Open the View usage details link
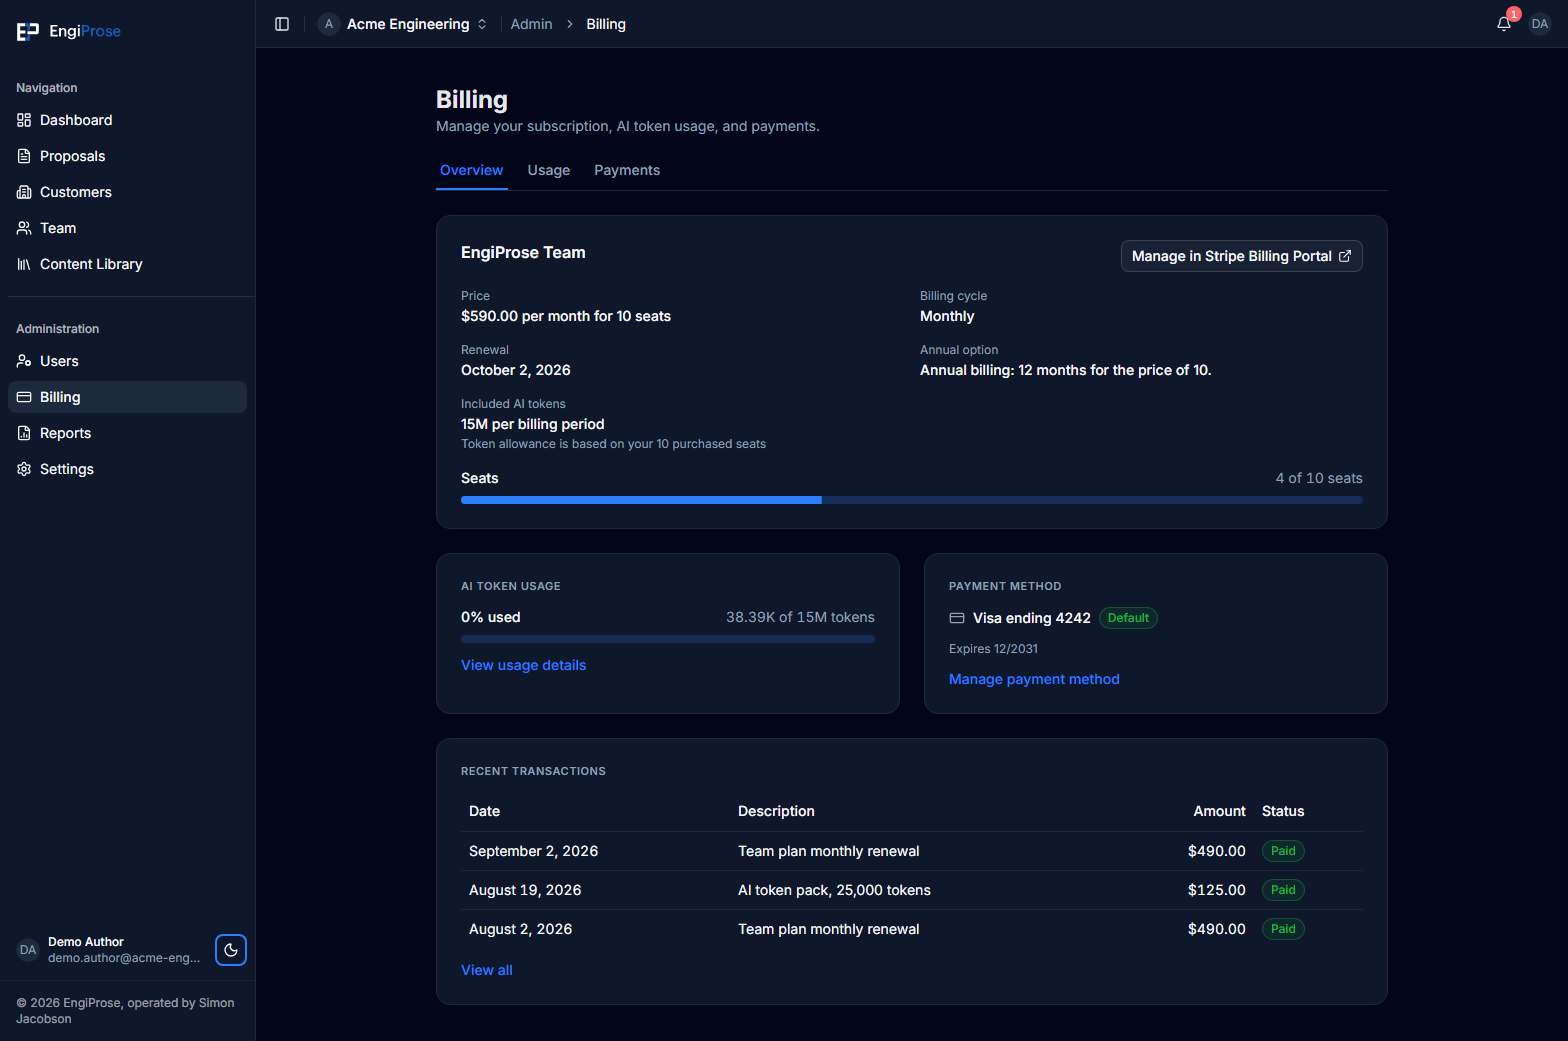The image size is (1568, 1041). [524, 665]
